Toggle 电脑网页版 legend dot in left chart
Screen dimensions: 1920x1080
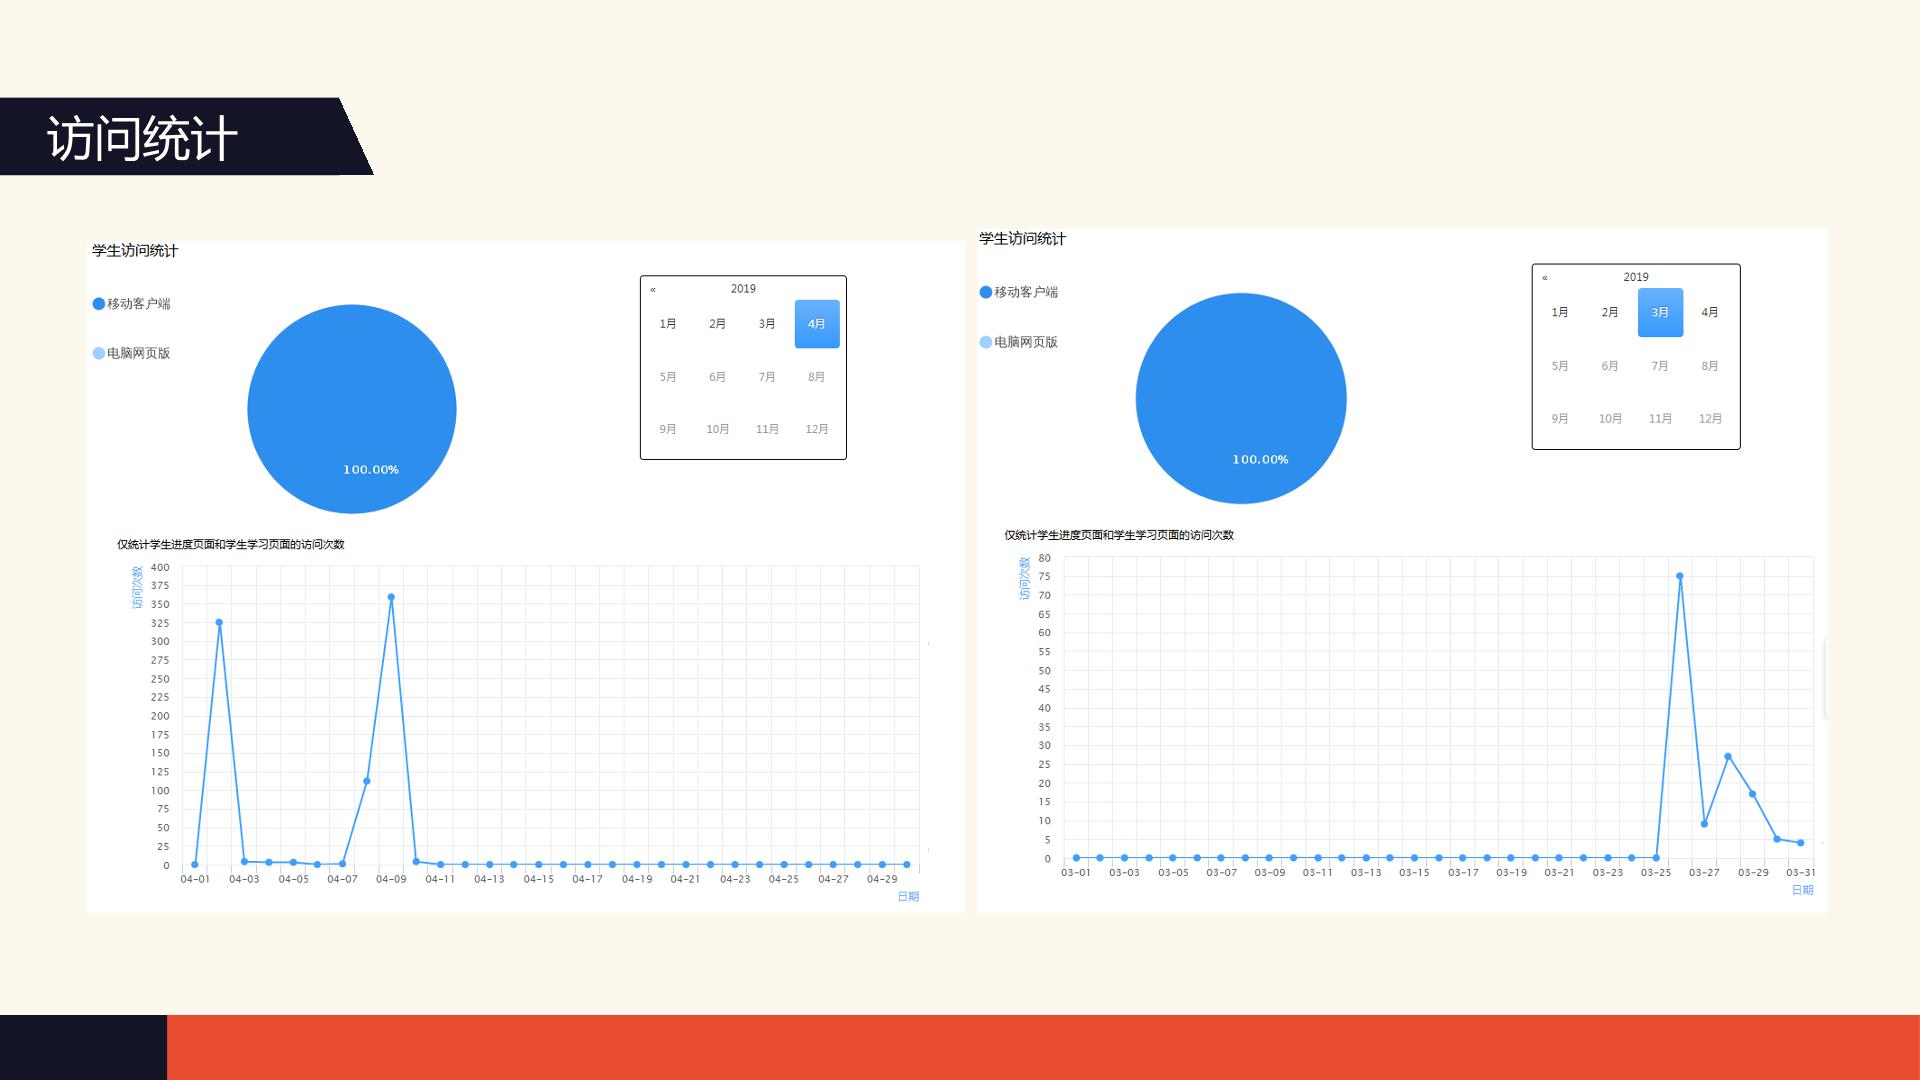point(99,353)
